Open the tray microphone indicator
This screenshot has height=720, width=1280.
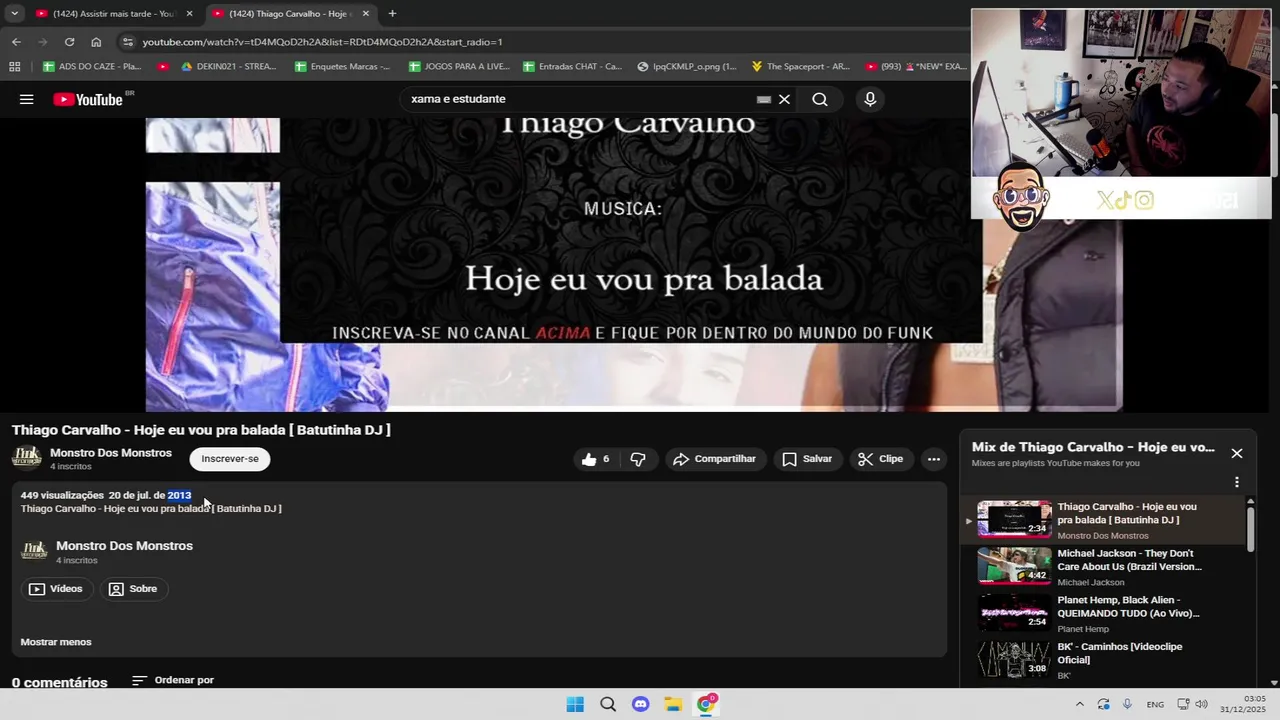1127,704
